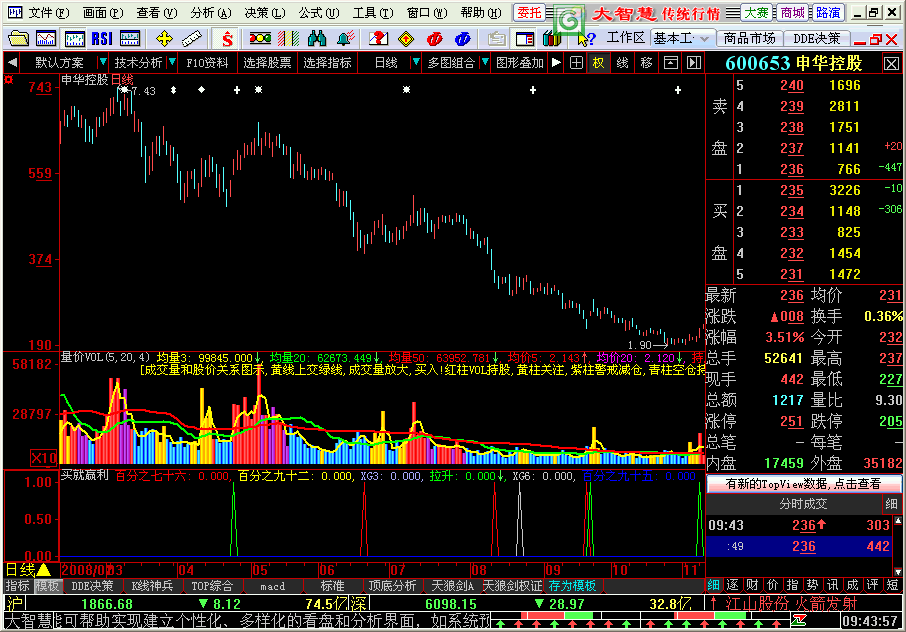The image size is (906, 632).
Task: Expand the 日线 period dropdown arrow
Action: pos(415,62)
